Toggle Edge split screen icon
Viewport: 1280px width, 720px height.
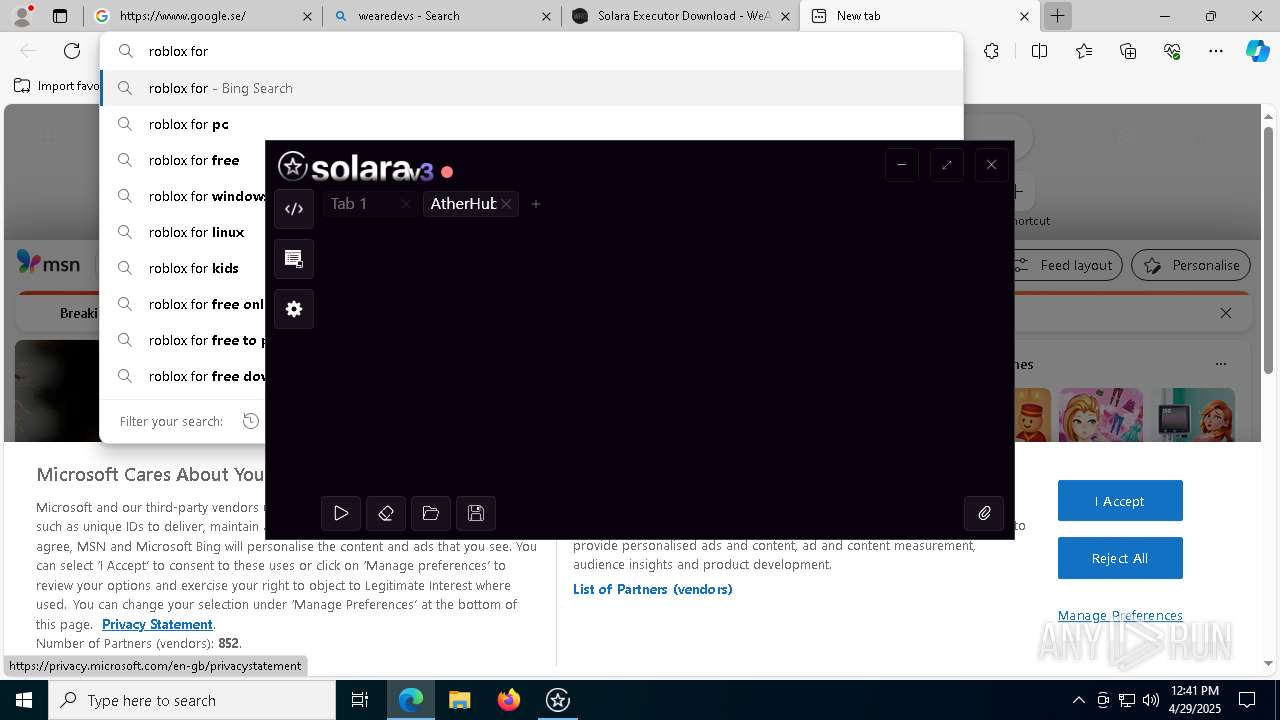[1039, 51]
